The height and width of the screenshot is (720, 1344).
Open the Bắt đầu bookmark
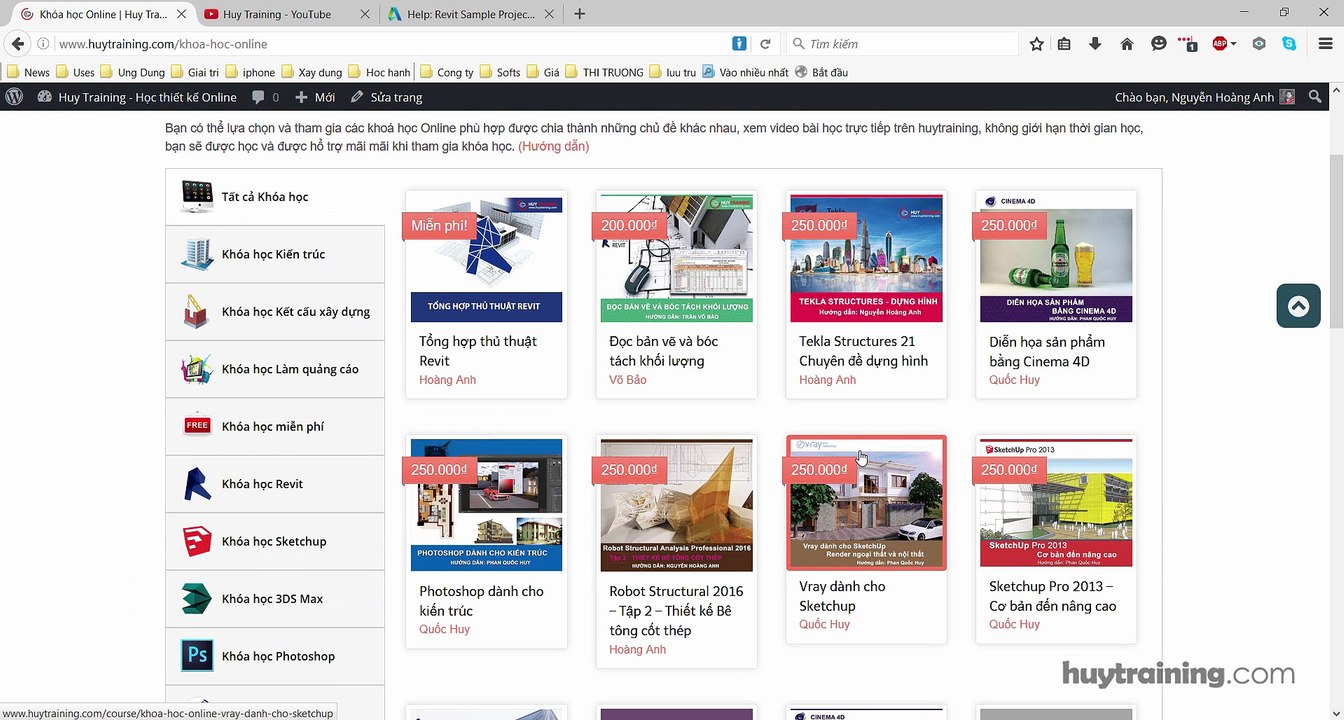(x=821, y=72)
